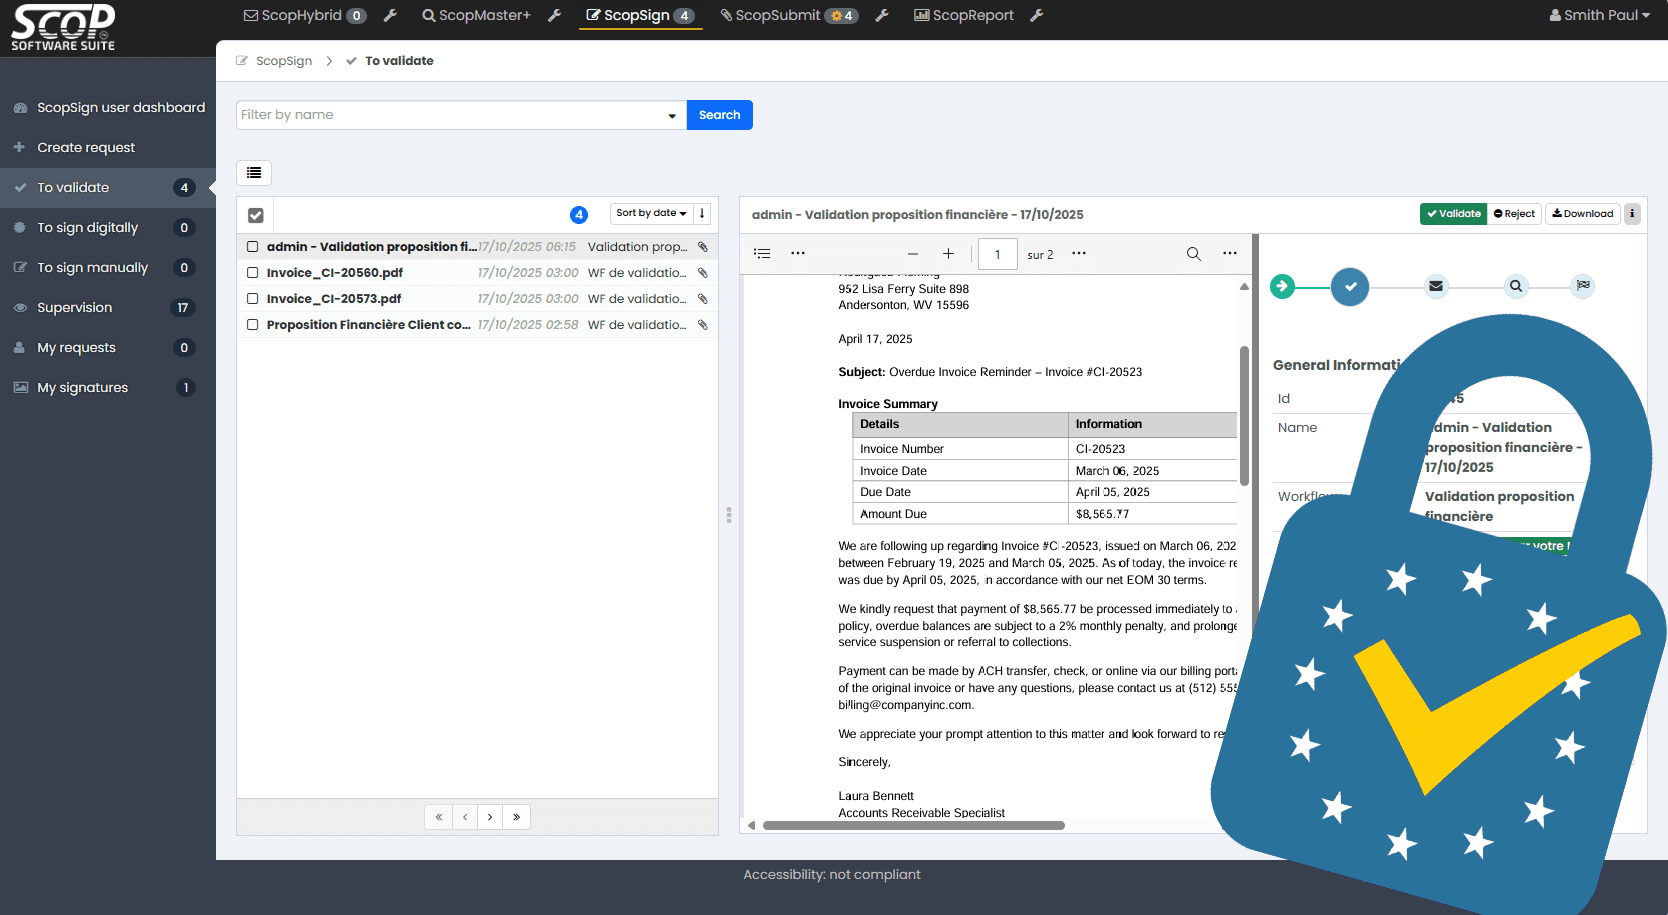Open the document thumbnails panel in the PDF viewer

[761, 254]
